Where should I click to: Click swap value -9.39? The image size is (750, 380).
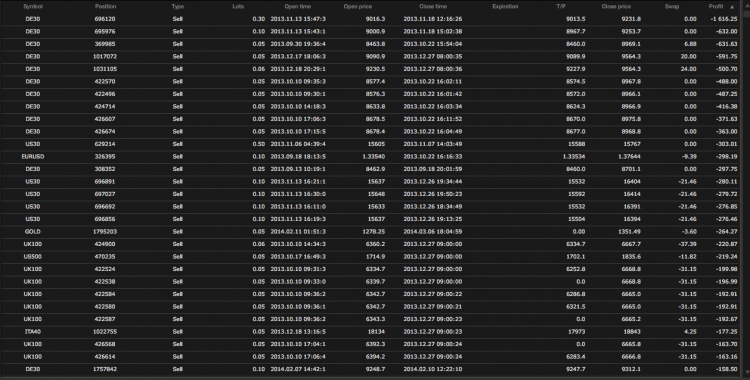(x=689, y=156)
